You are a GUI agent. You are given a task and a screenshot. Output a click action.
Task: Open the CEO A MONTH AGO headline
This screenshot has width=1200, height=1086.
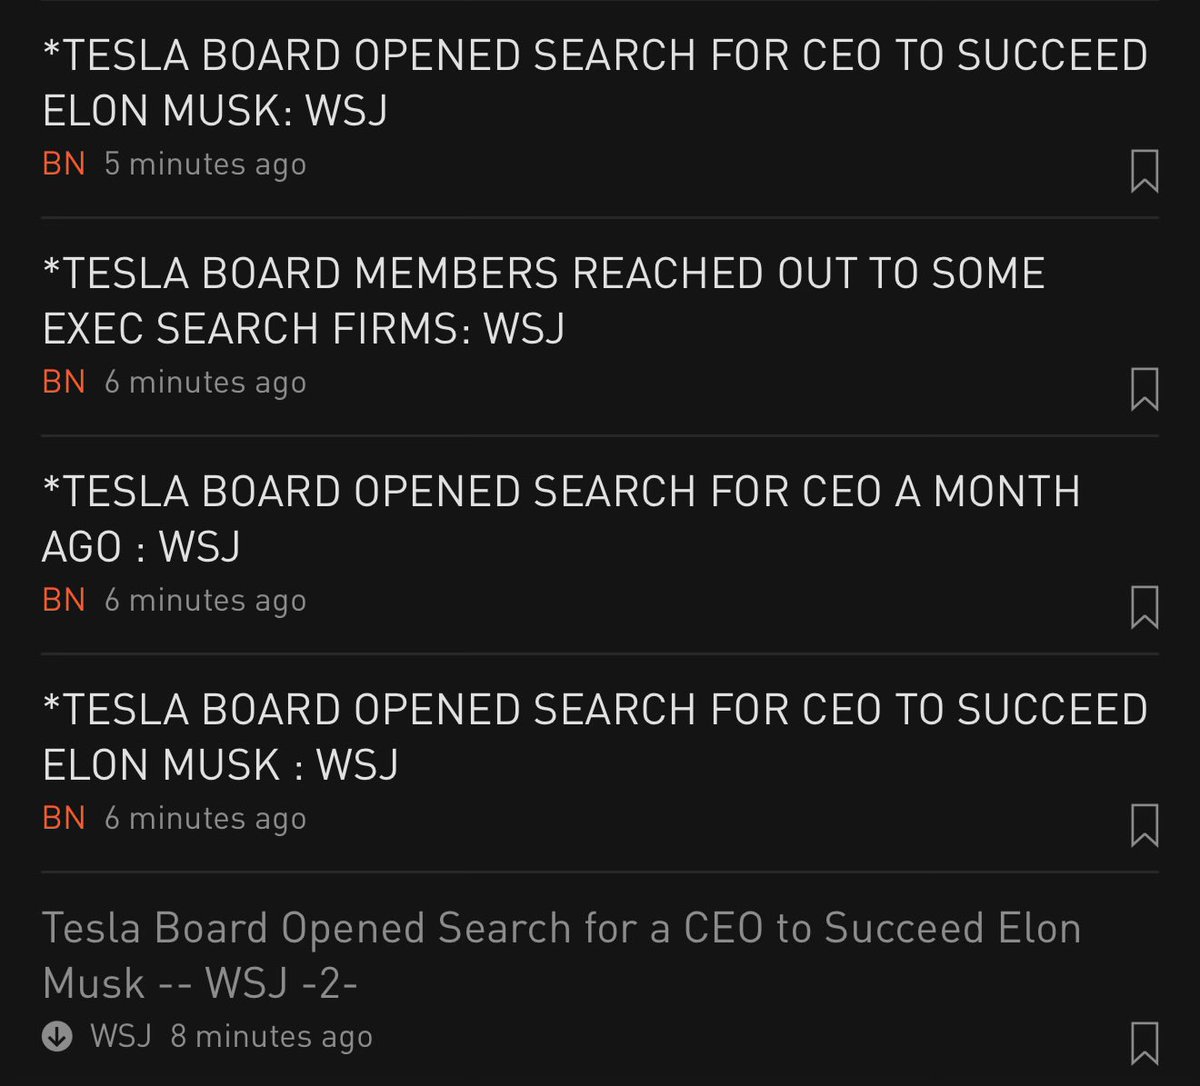coord(561,518)
